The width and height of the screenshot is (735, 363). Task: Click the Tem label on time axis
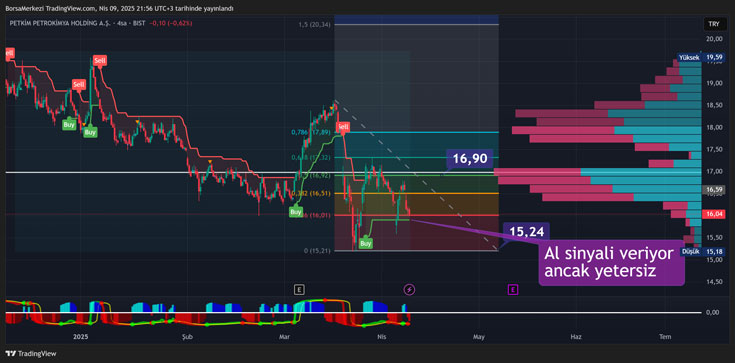pos(665,337)
